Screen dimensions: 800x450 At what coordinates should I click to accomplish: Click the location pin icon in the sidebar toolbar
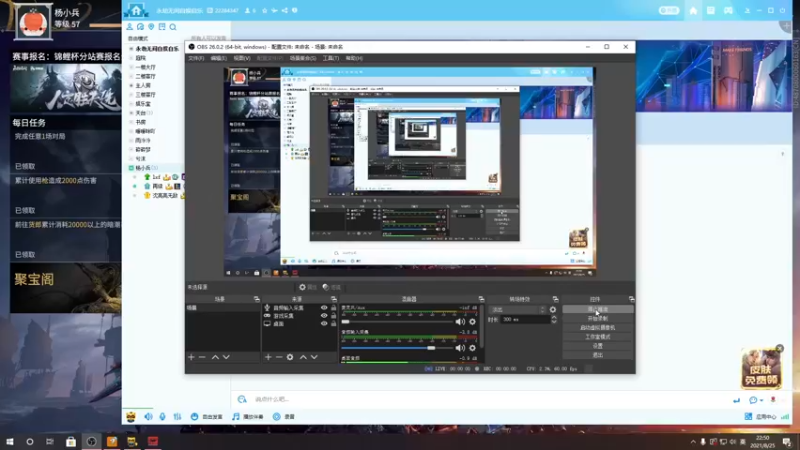click(151, 27)
